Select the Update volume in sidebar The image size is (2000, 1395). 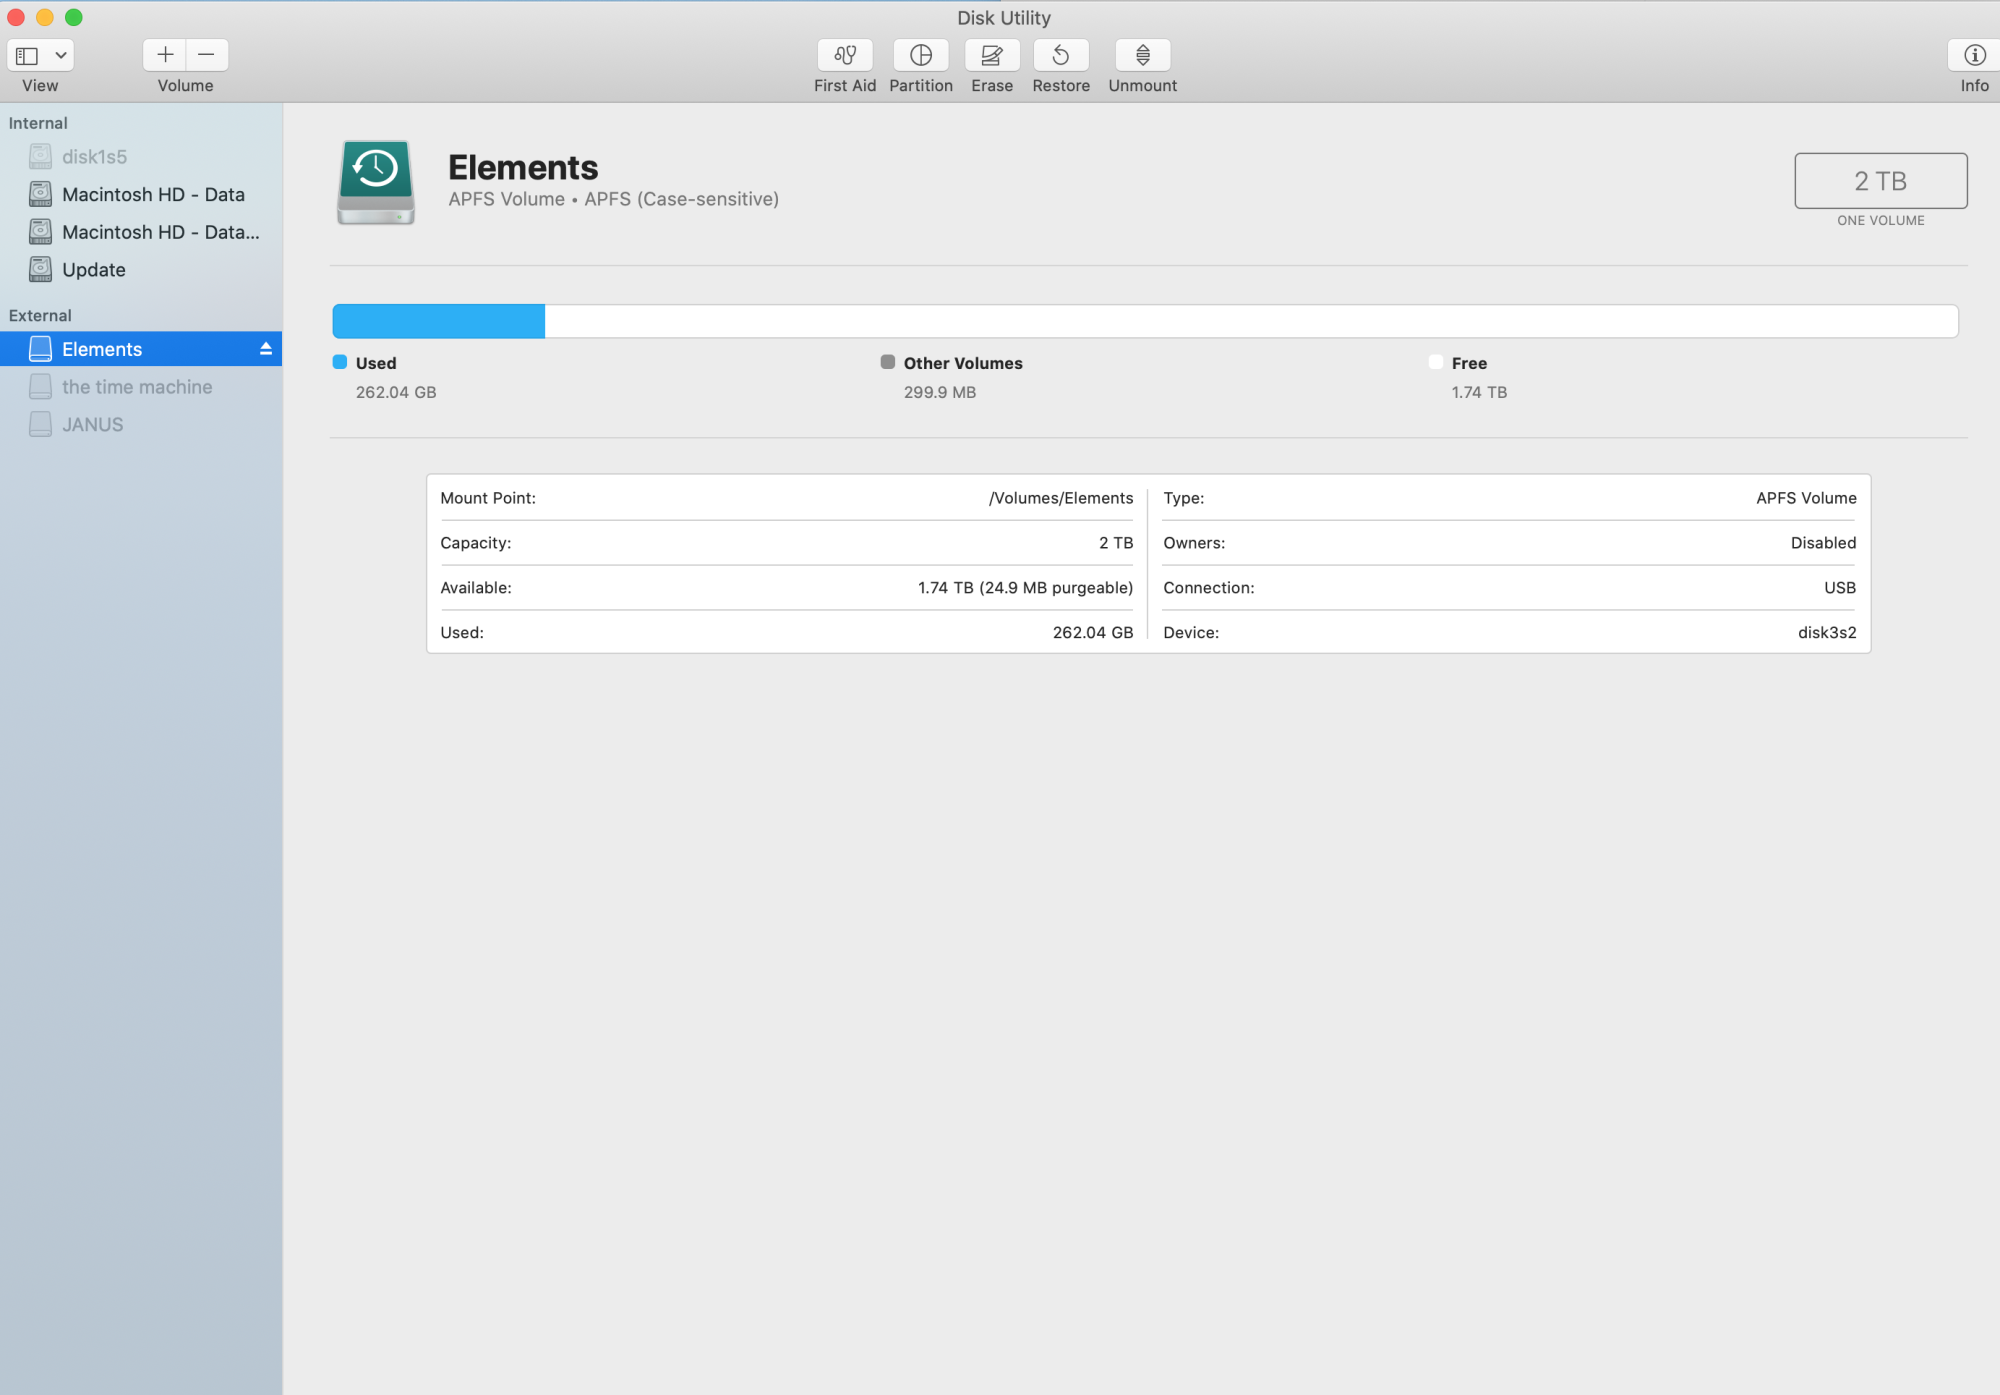click(x=93, y=270)
